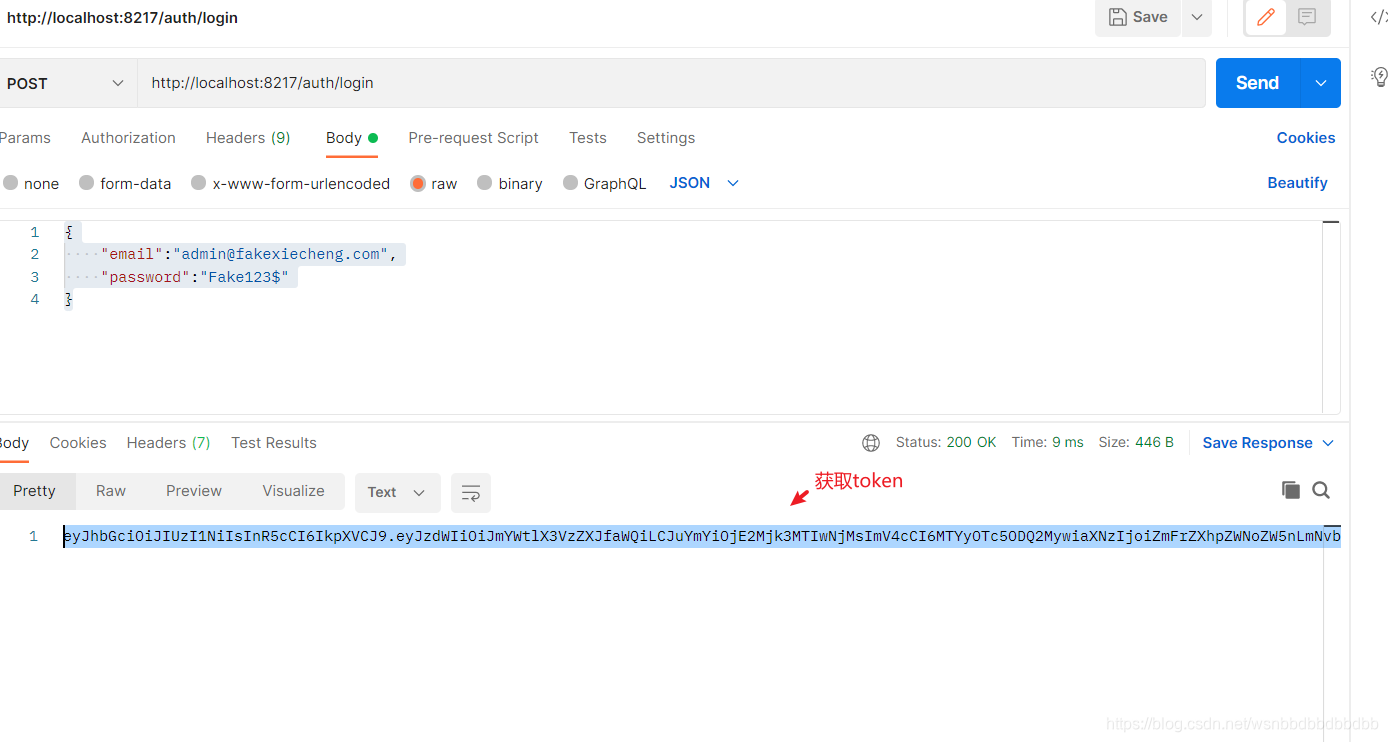Open the lightbulb info sidebar icon

1379,76
